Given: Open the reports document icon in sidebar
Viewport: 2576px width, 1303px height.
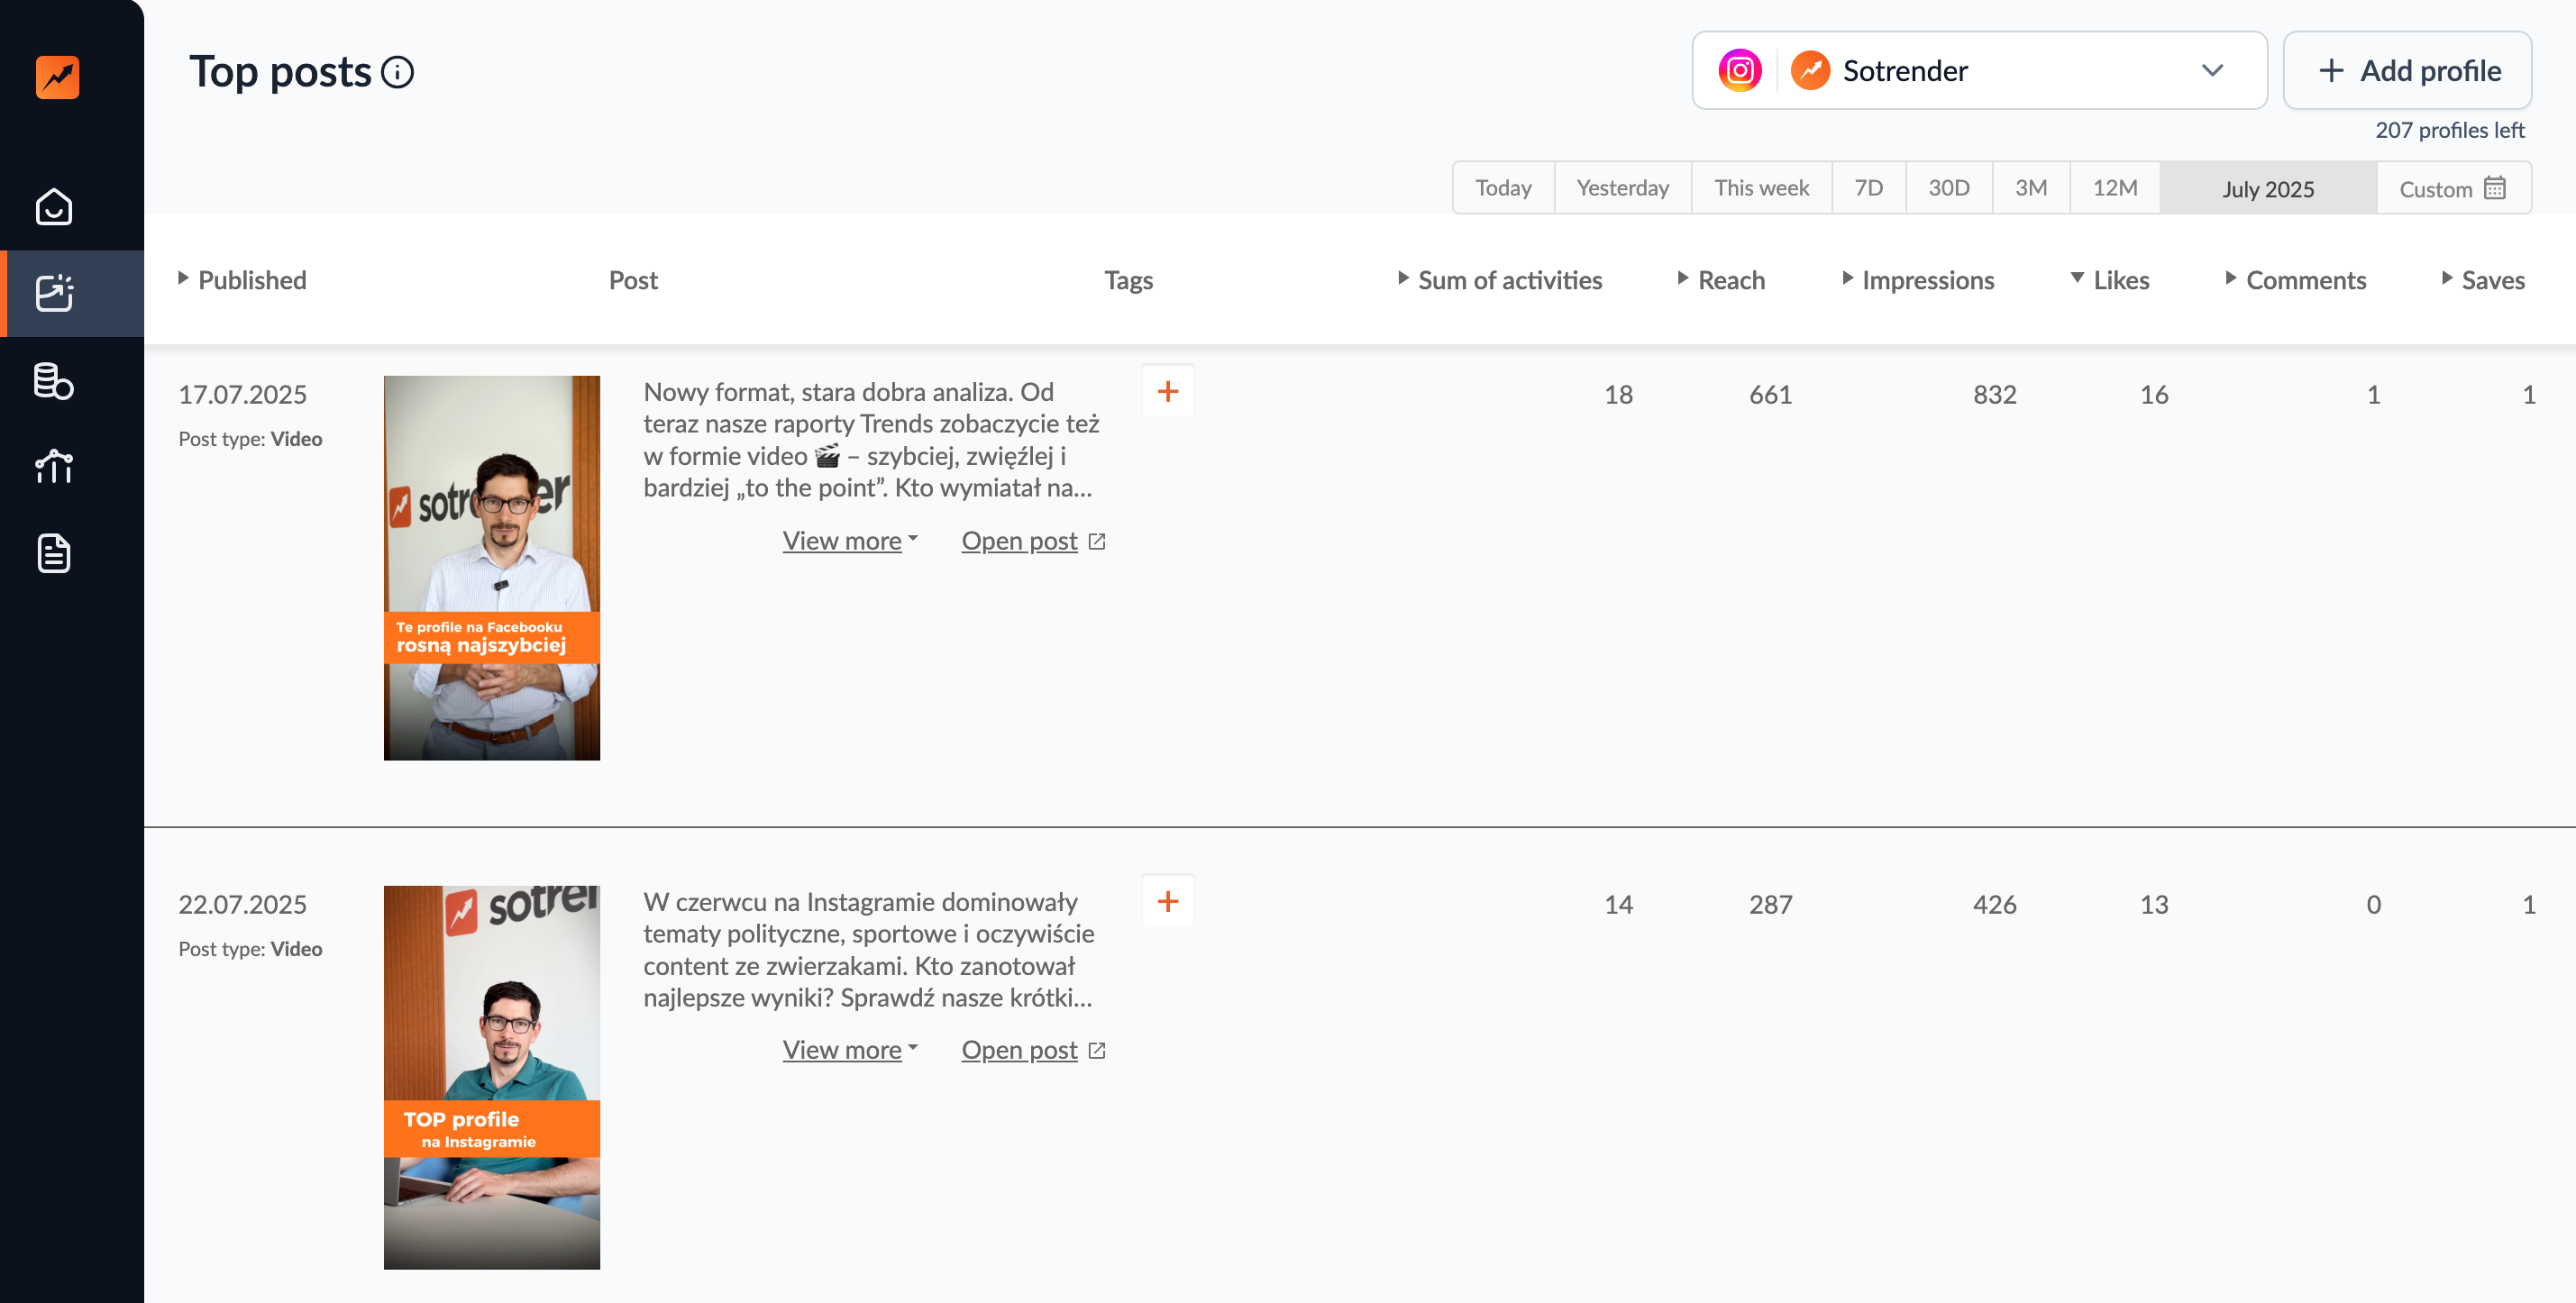Looking at the screenshot, I should [54, 553].
